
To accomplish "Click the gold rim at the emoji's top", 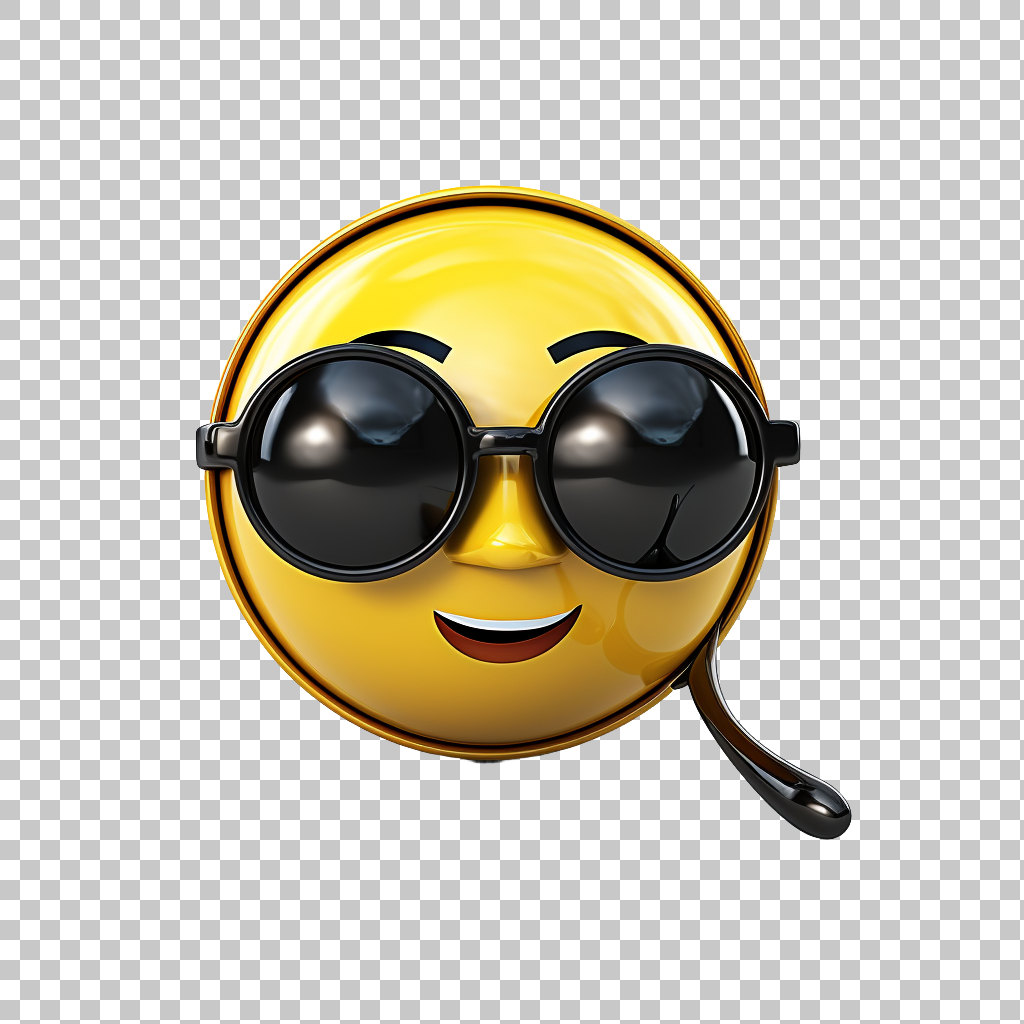I will [x=490, y=193].
